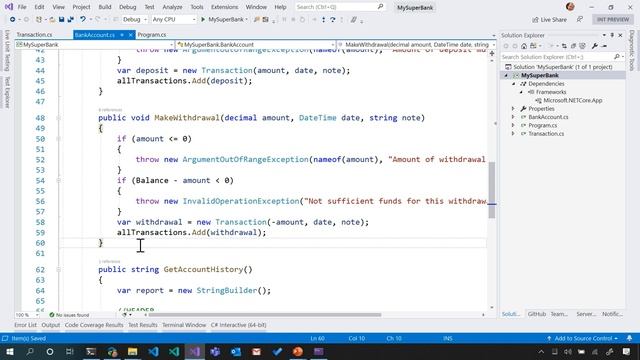Click the MySuperBank start button label
Viewport: 640px width, 360px height.
[x=226, y=19]
